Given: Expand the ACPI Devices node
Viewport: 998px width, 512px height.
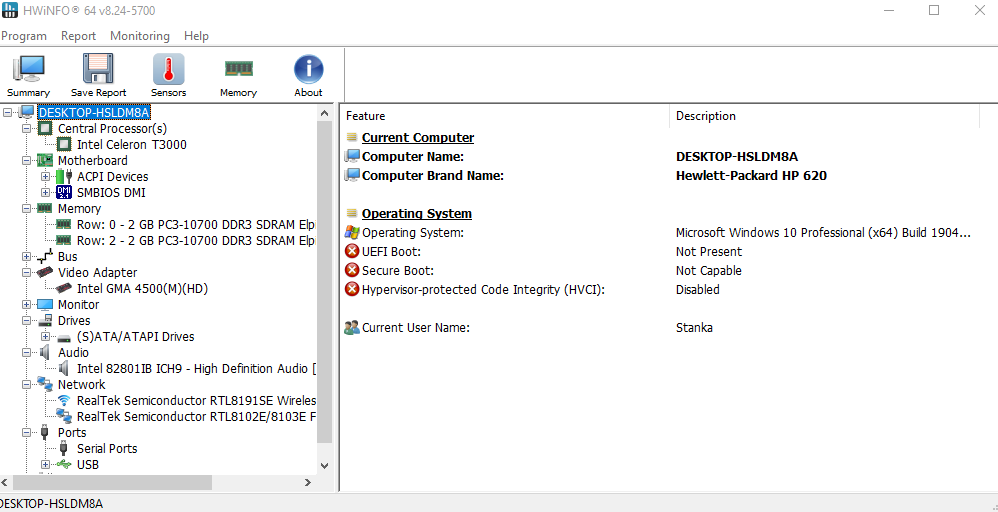Looking at the screenshot, I should (45, 177).
